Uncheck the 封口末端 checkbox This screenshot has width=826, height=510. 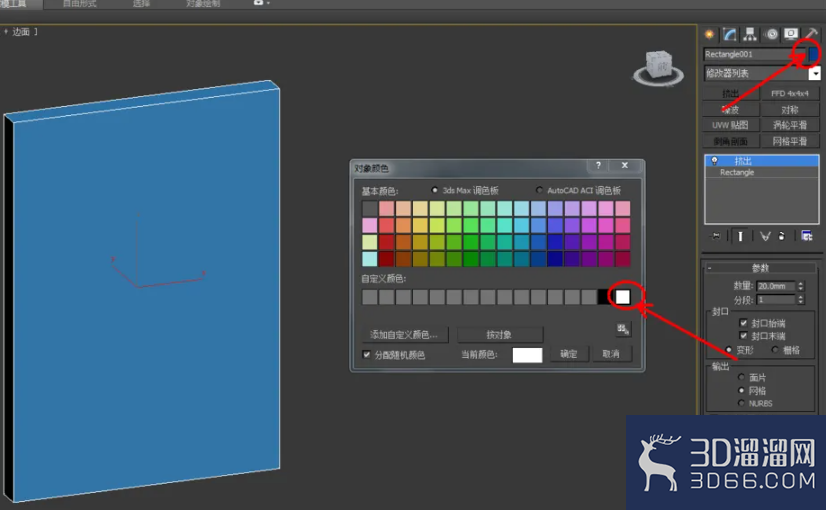743,336
